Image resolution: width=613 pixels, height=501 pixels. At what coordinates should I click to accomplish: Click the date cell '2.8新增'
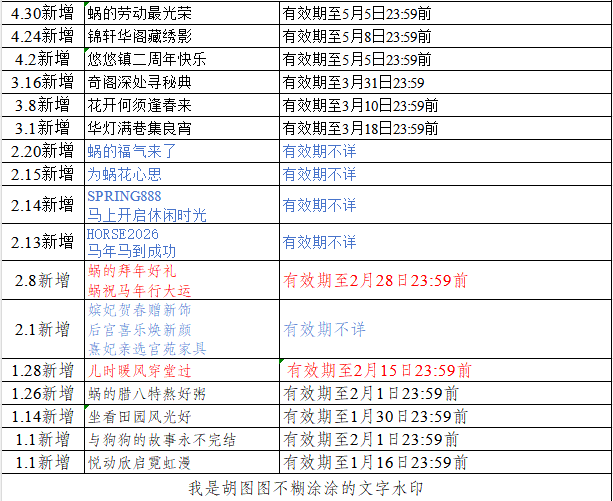(43, 280)
